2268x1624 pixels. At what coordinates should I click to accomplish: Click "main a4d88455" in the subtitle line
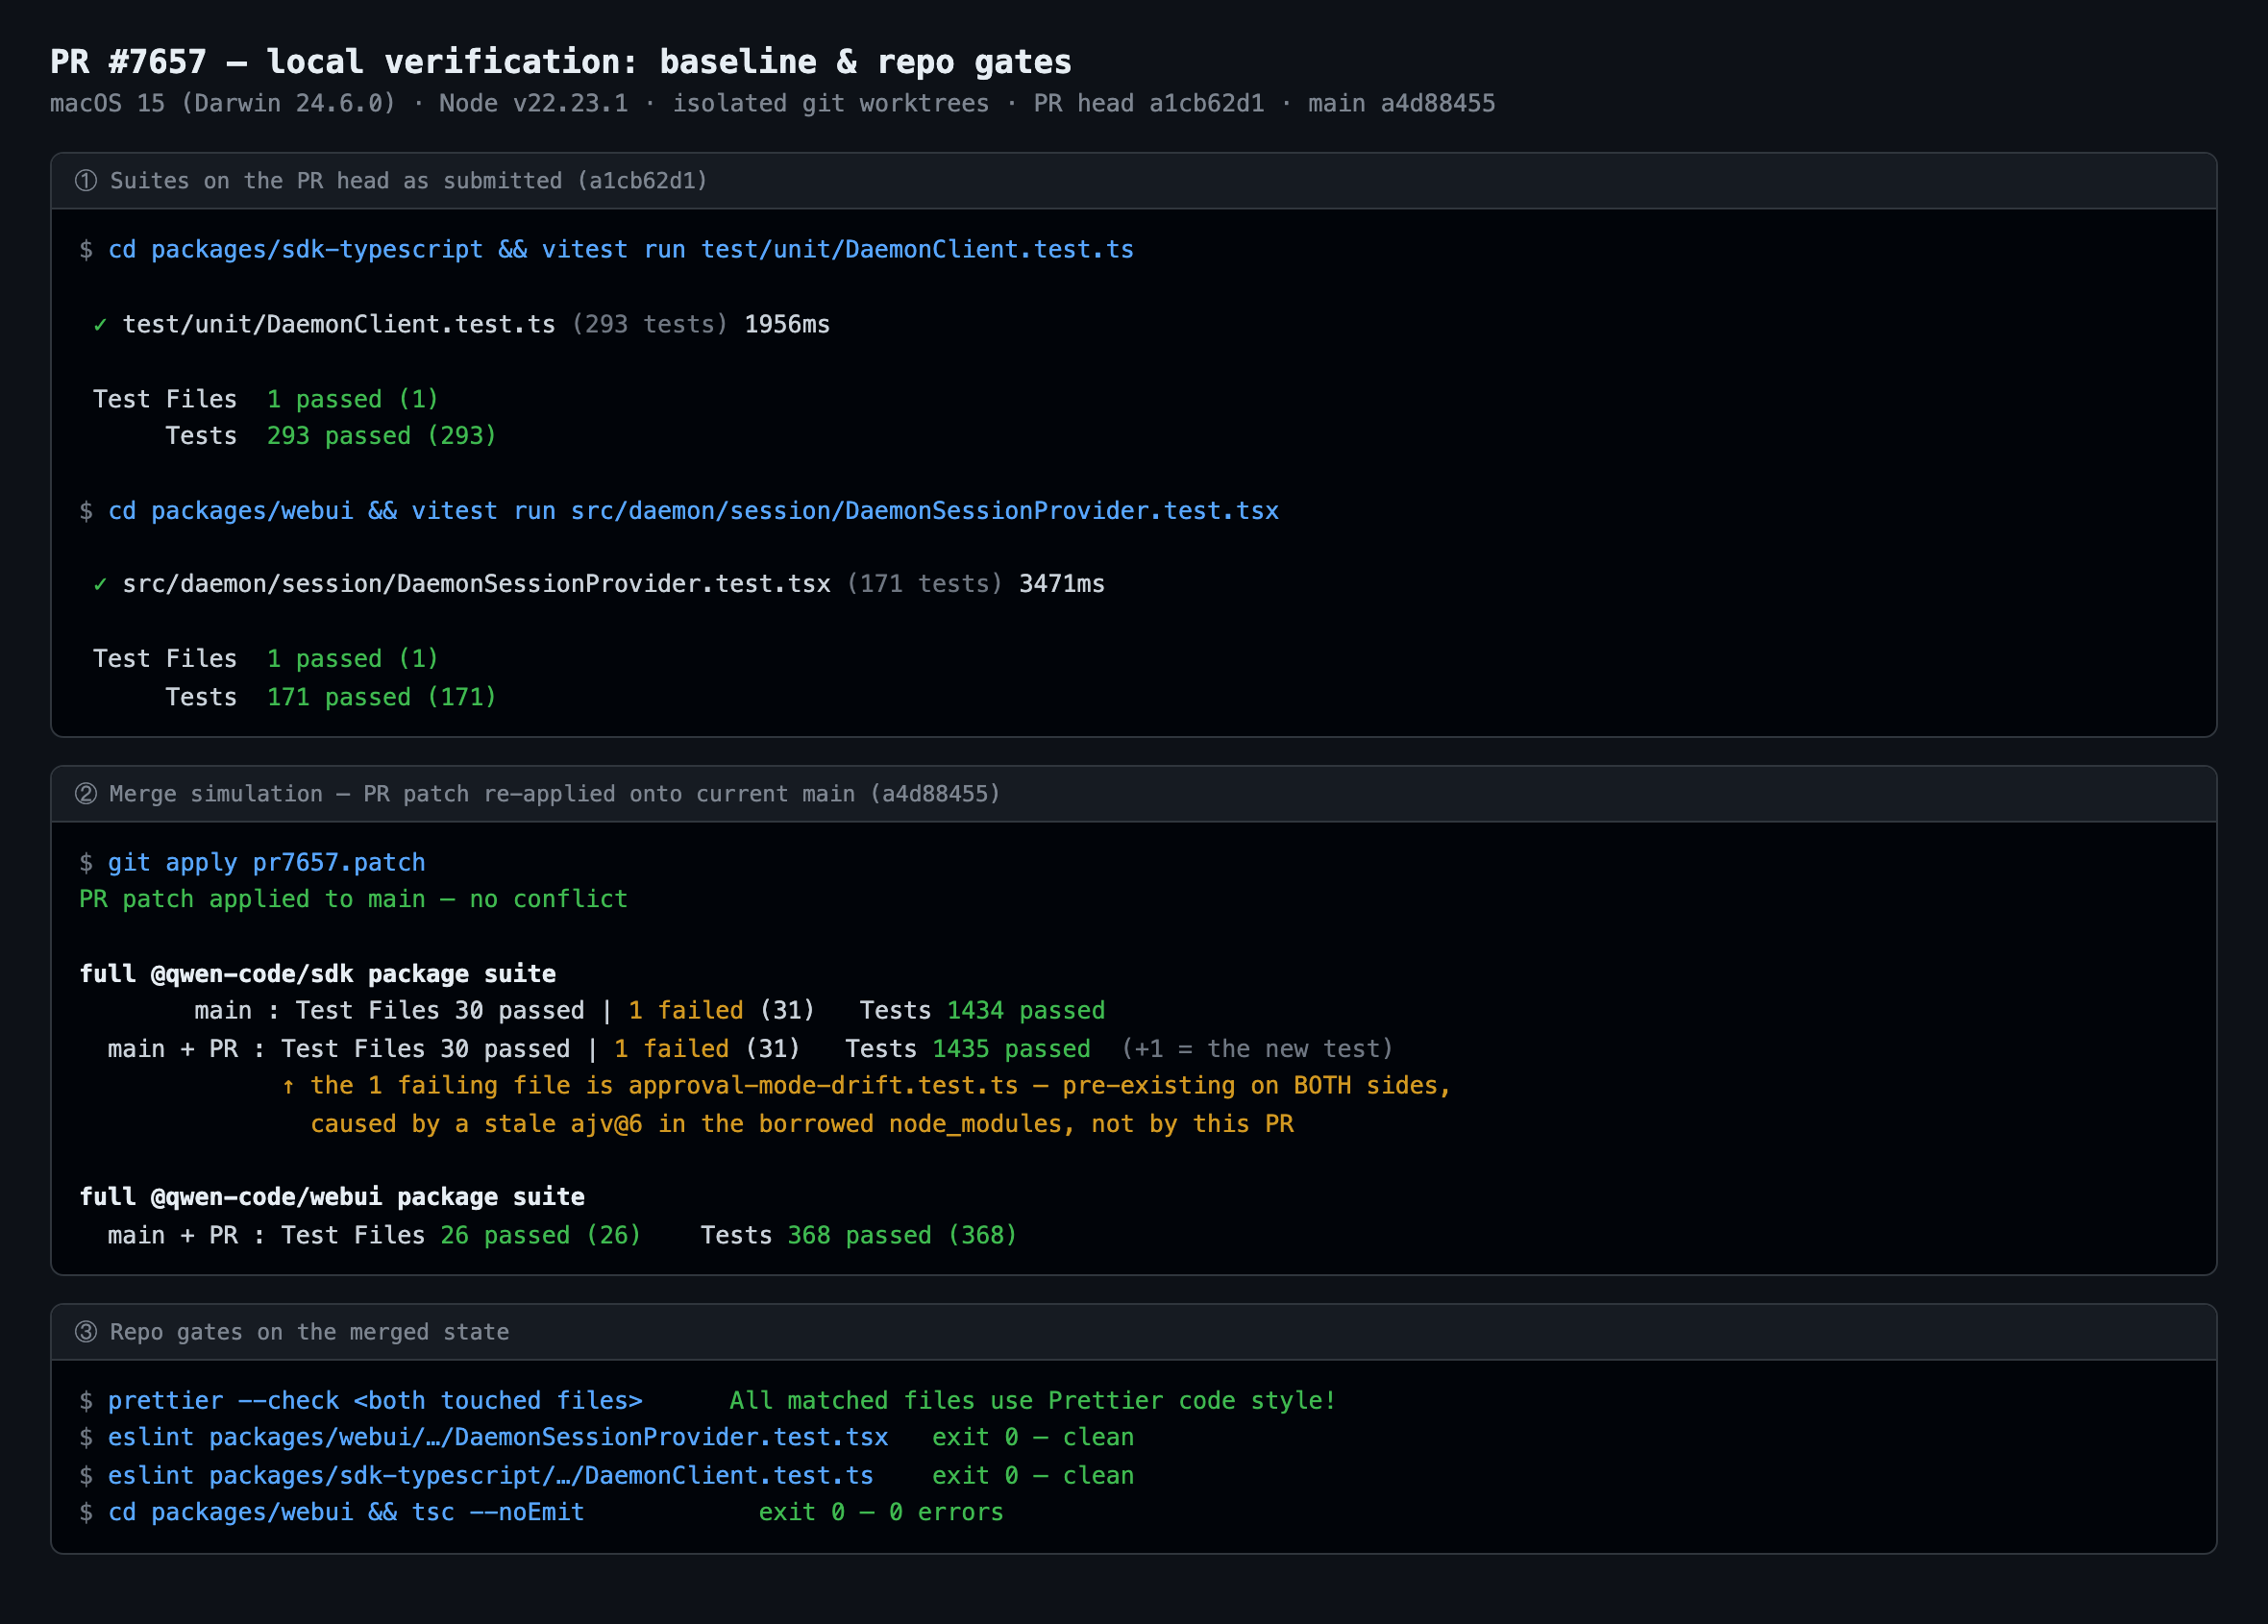pyautogui.click(x=1402, y=103)
